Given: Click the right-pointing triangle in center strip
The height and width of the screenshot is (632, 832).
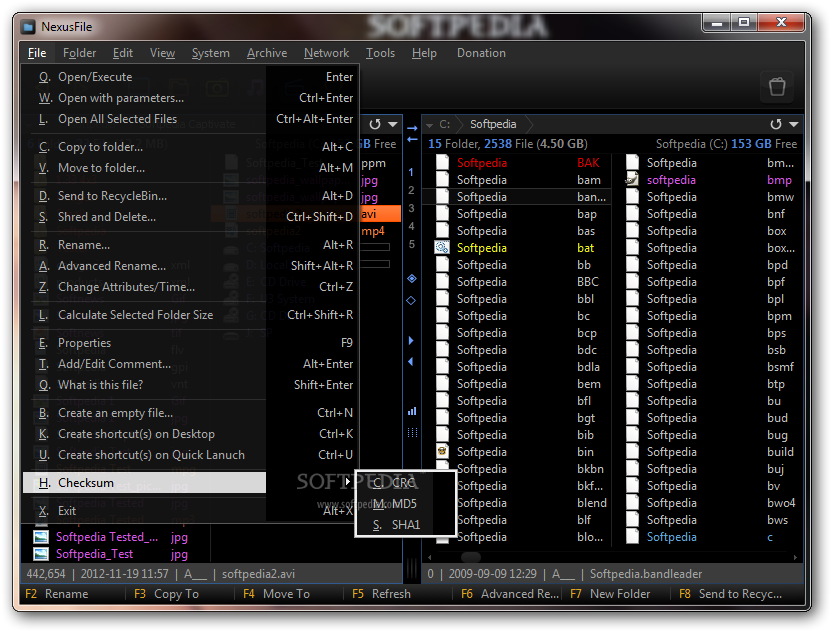Looking at the screenshot, I should click(x=411, y=341).
